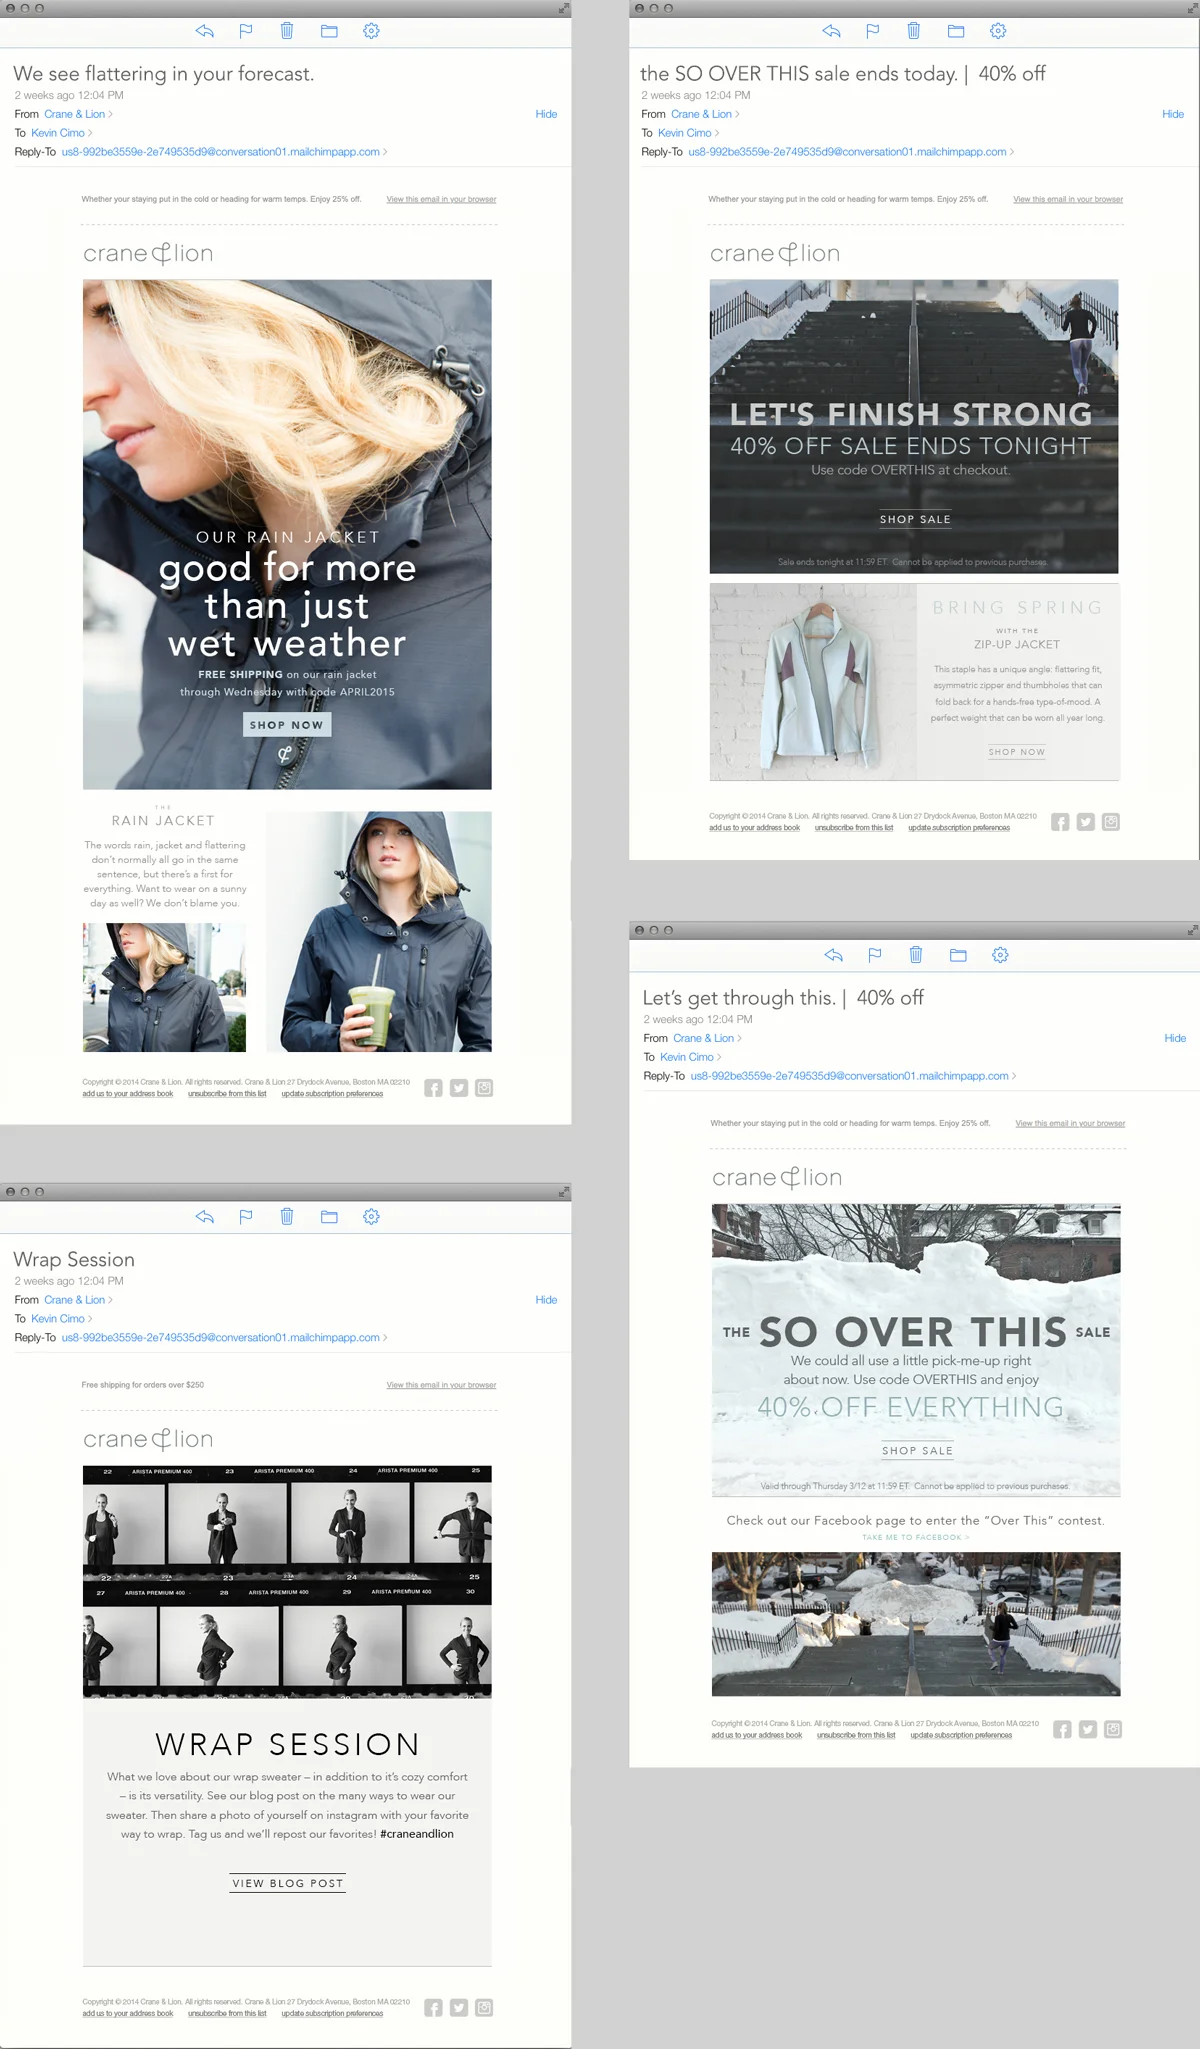
Task: Click folder icon in 'sale ends today' window
Action: [956, 31]
